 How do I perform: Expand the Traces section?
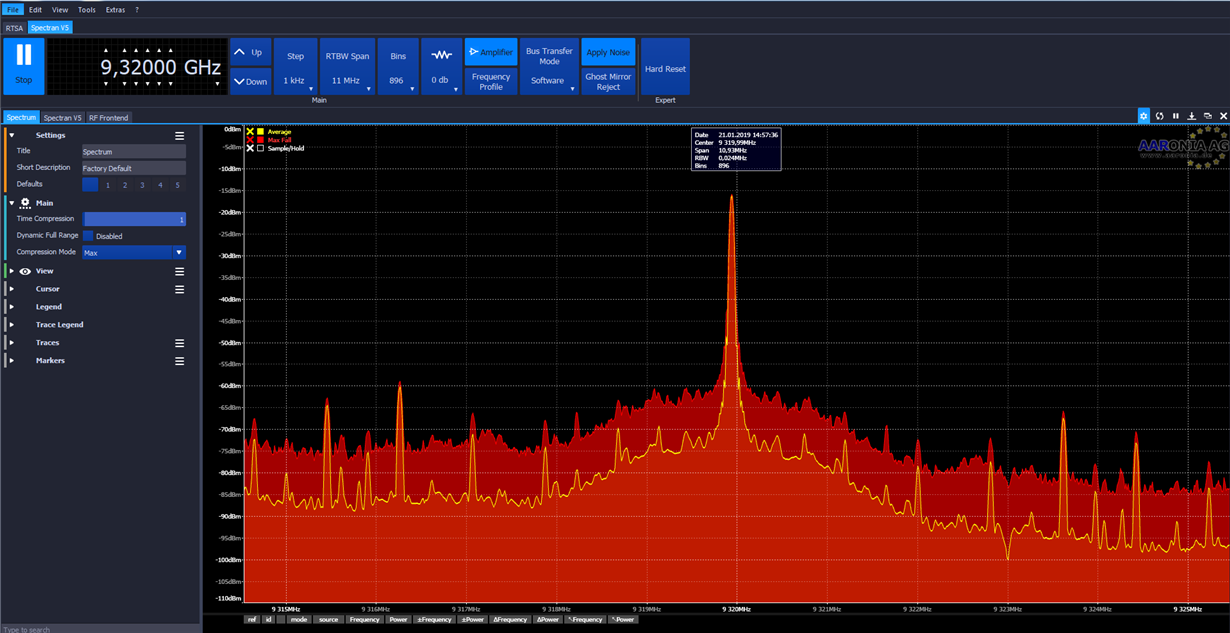[12, 343]
